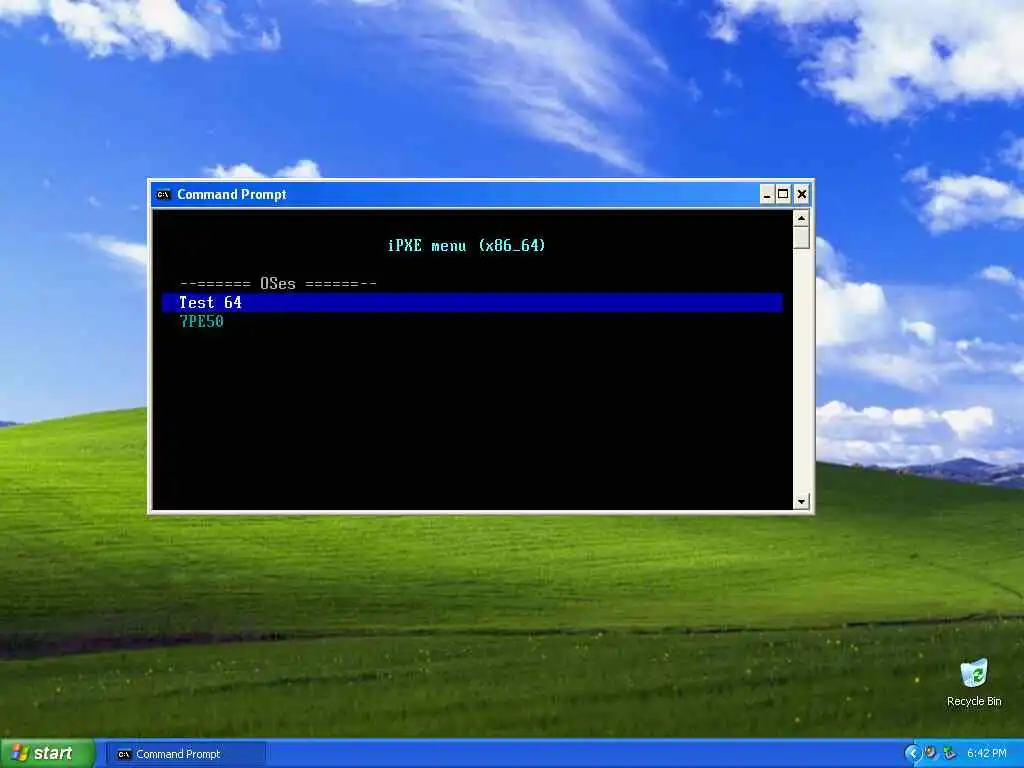Show hidden tray icons with the arrow
Image resolution: width=1024 pixels, height=768 pixels.
coord(912,754)
